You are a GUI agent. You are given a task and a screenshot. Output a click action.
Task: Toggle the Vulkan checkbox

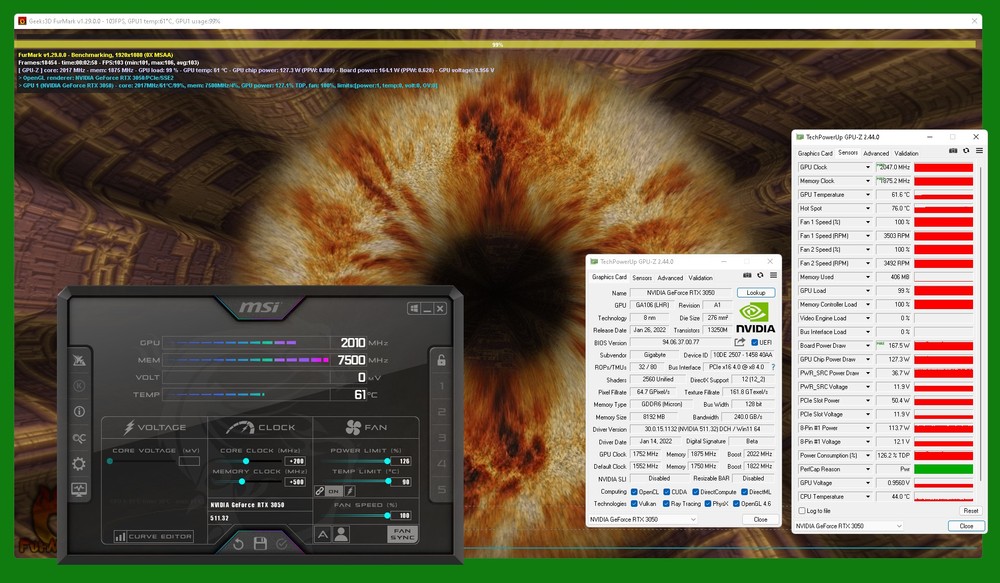pyautogui.click(x=634, y=504)
